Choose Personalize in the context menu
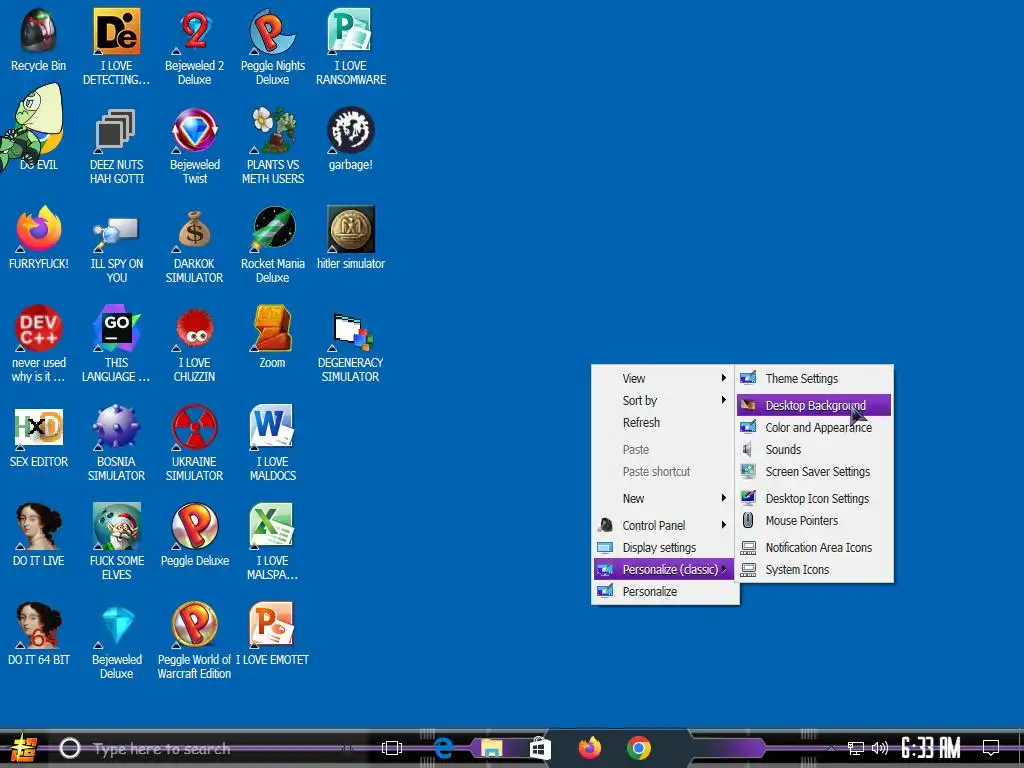This screenshot has width=1024, height=768. [x=665, y=591]
